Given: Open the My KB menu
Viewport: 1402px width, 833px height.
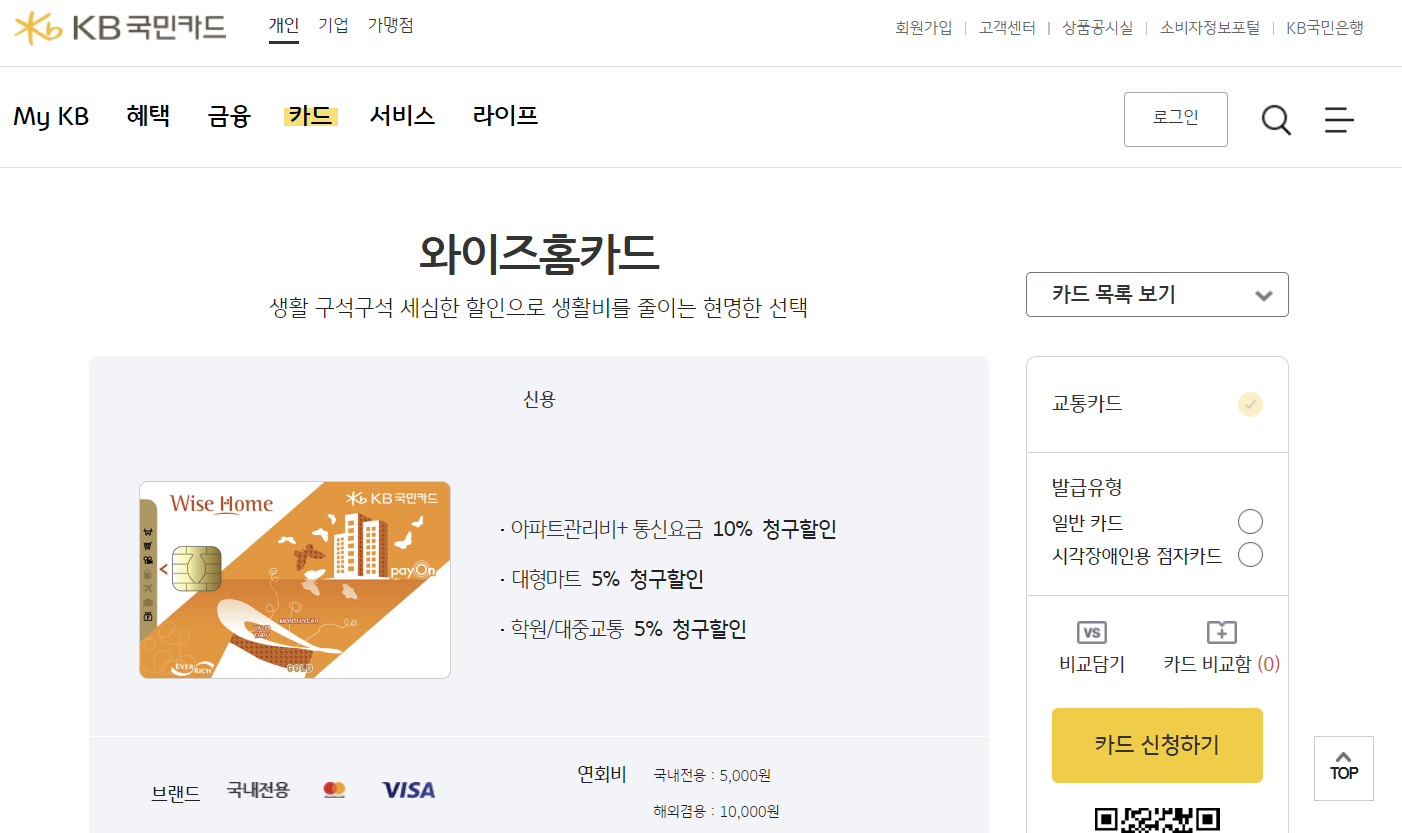Looking at the screenshot, I should 51,116.
